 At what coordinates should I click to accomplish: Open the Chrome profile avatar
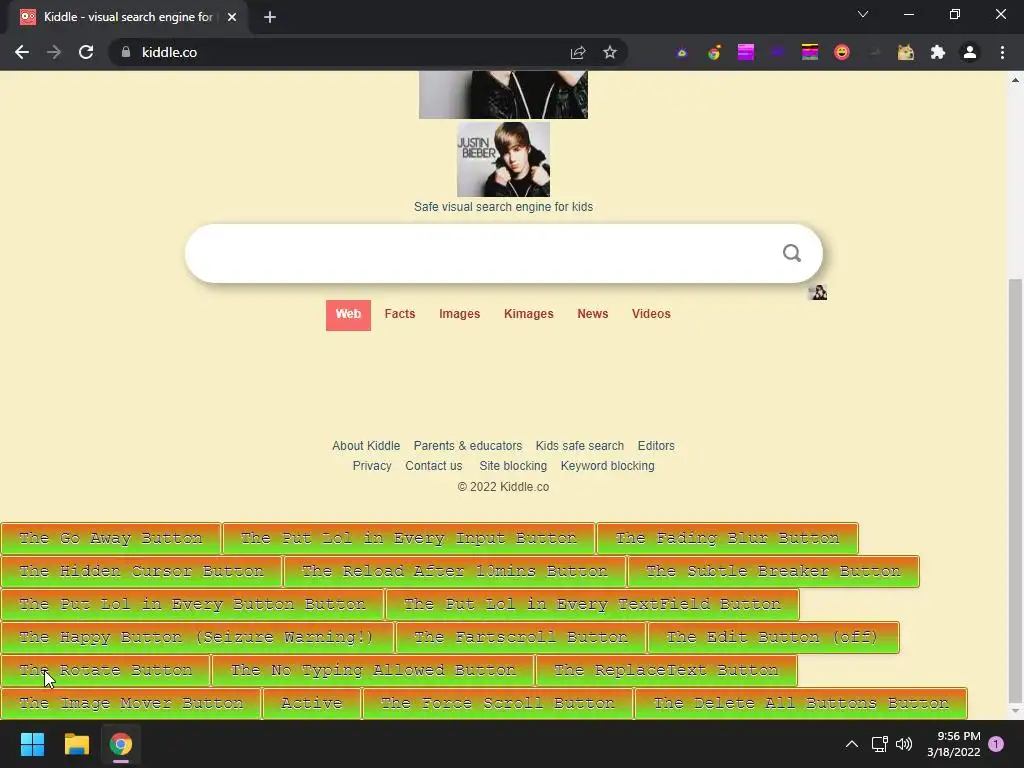click(x=970, y=52)
